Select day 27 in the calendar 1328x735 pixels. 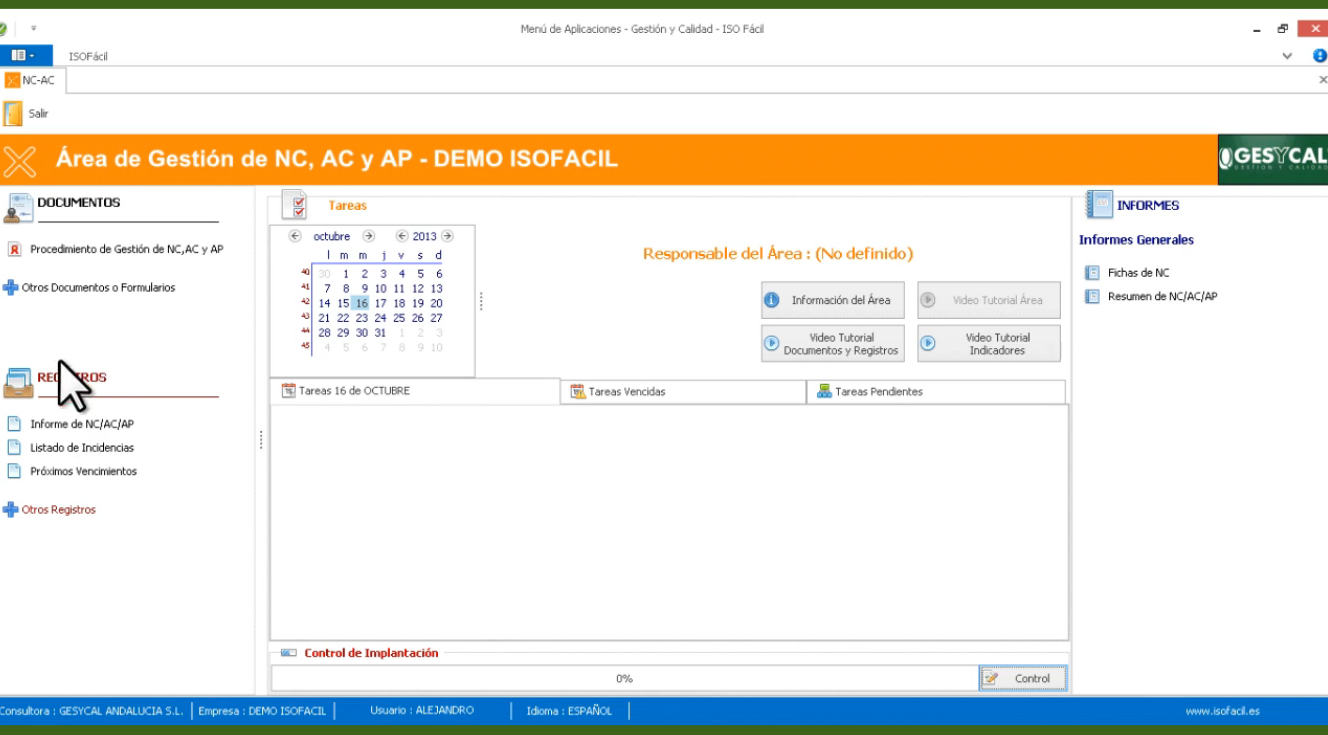click(x=437, y=318)
